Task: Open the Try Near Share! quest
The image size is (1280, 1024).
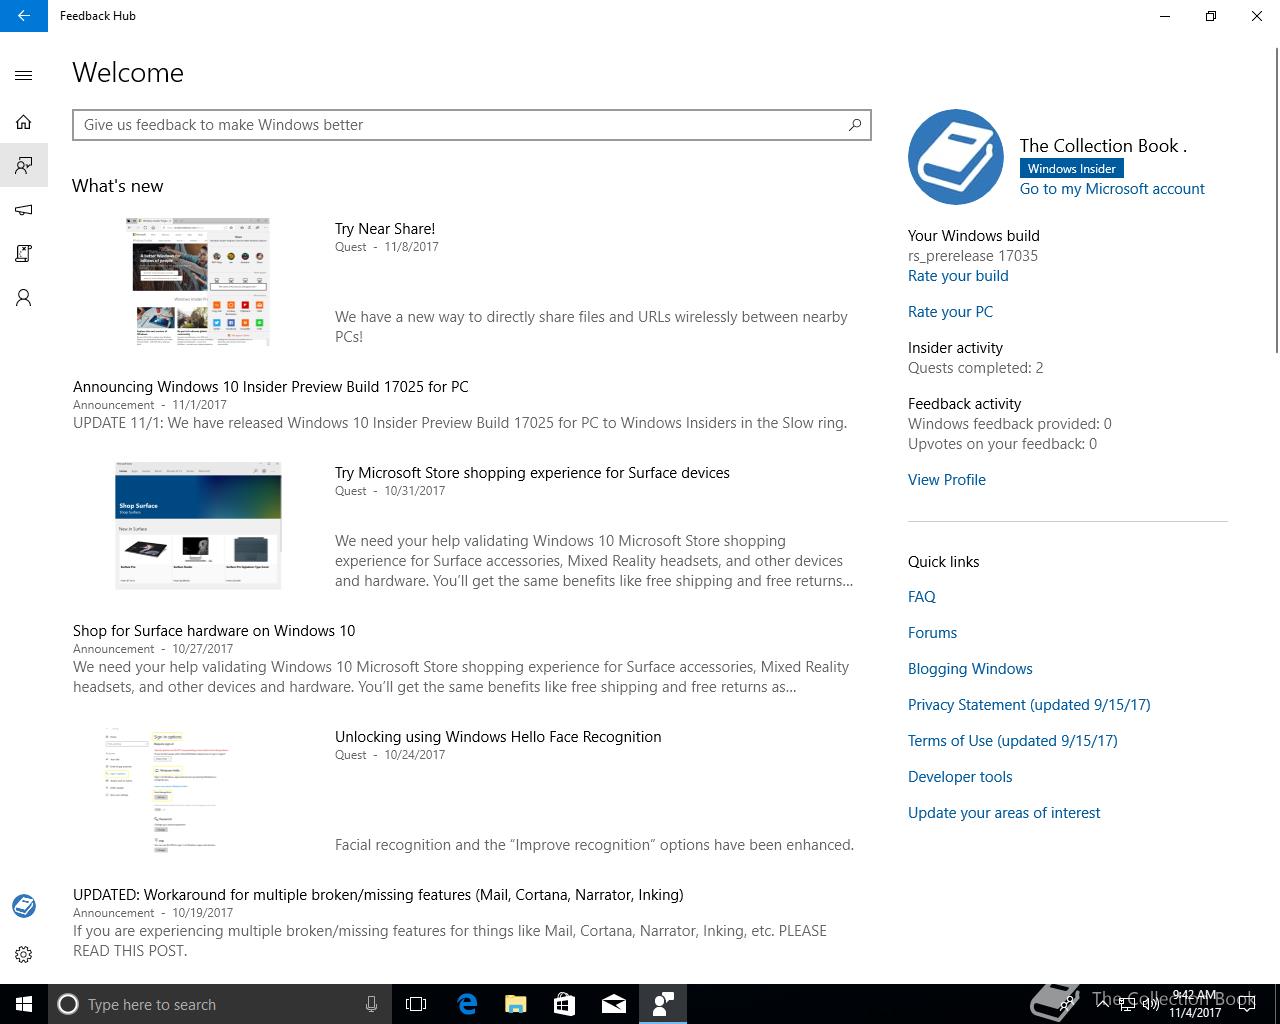Action: [x=385, y=229]
